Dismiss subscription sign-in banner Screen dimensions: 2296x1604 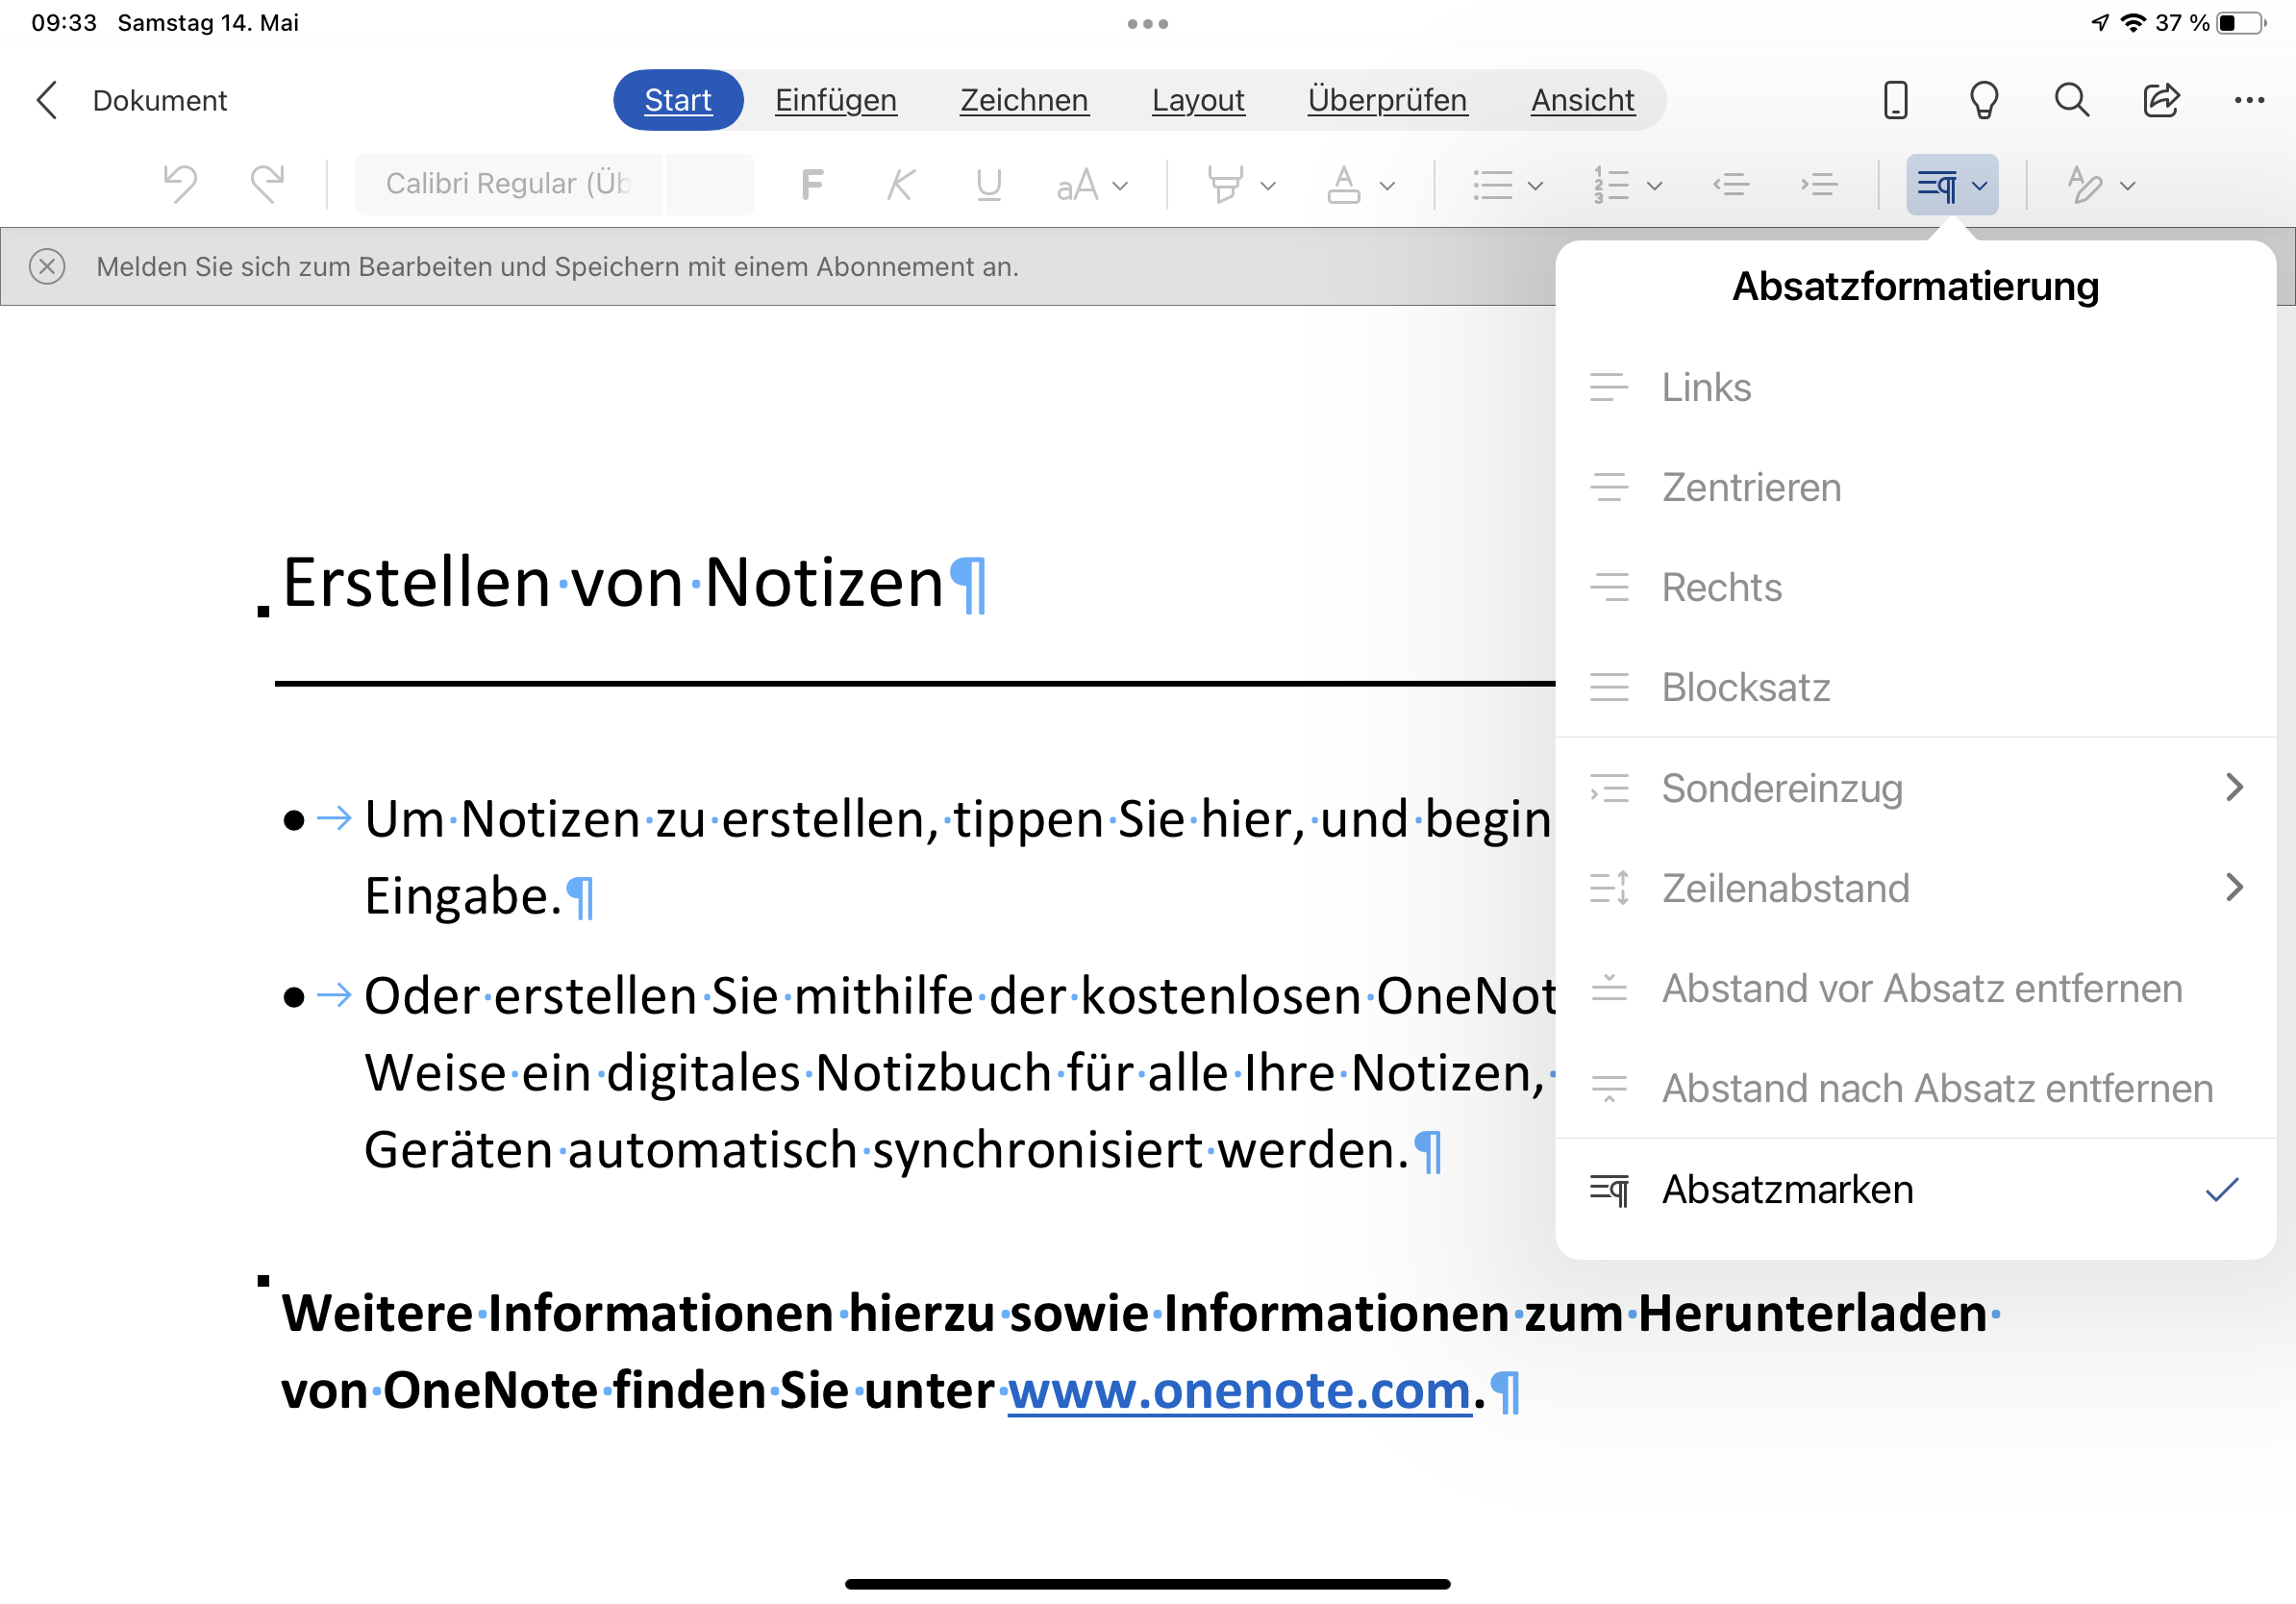click(x=47, y=265)
